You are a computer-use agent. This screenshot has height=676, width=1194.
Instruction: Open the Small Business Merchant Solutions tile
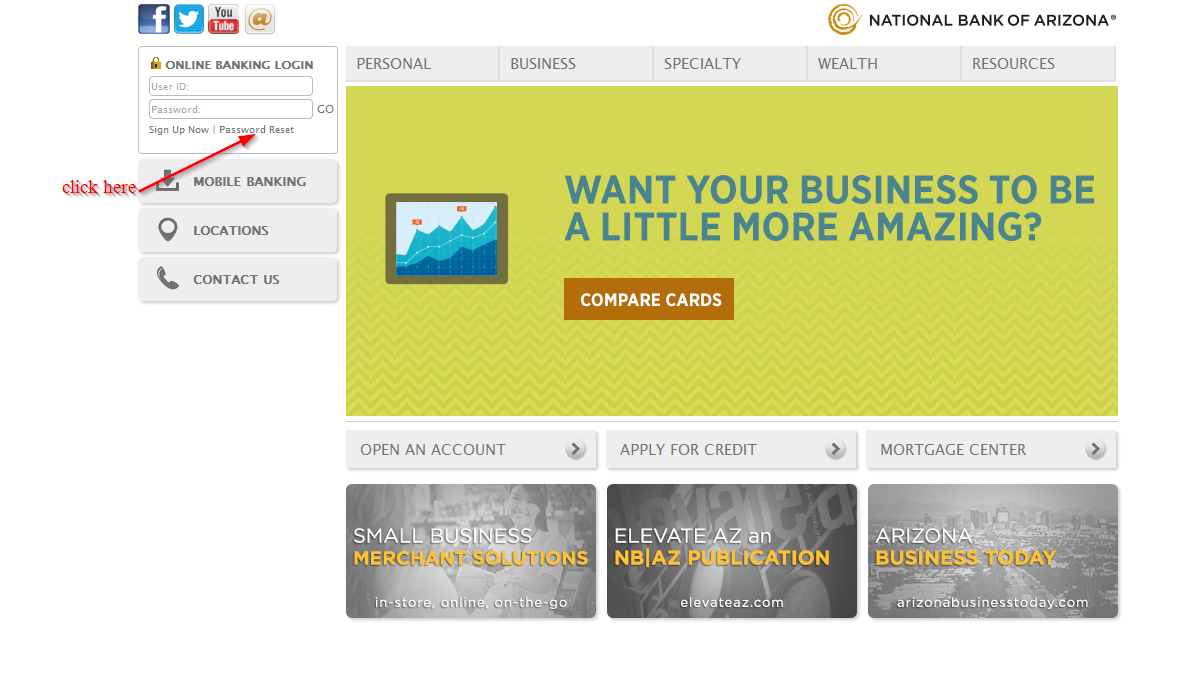(471, 551)
